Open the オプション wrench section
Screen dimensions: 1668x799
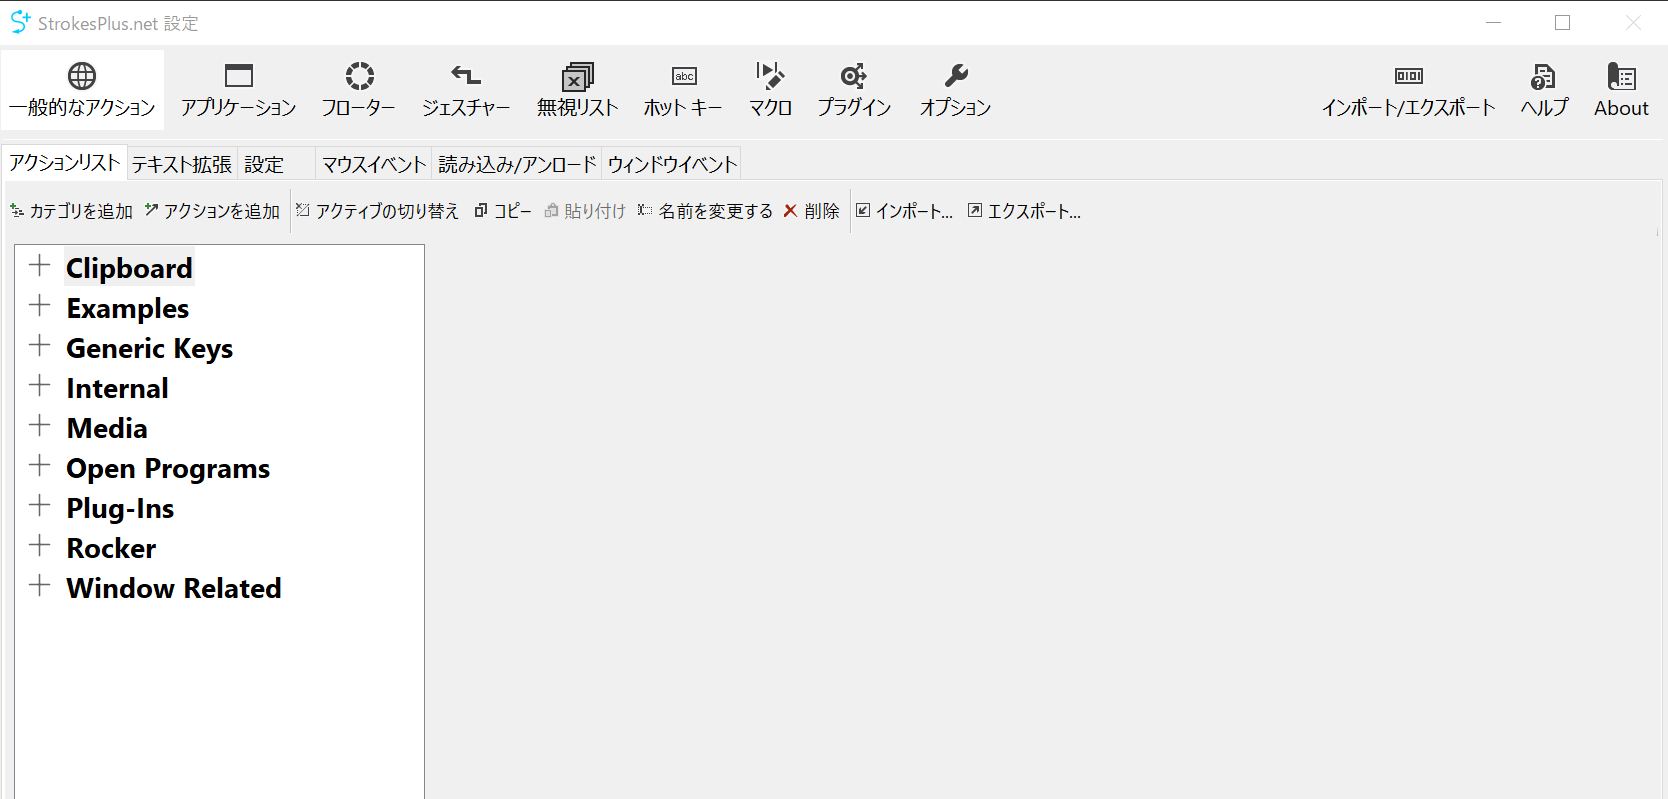(x=956, y=90)
